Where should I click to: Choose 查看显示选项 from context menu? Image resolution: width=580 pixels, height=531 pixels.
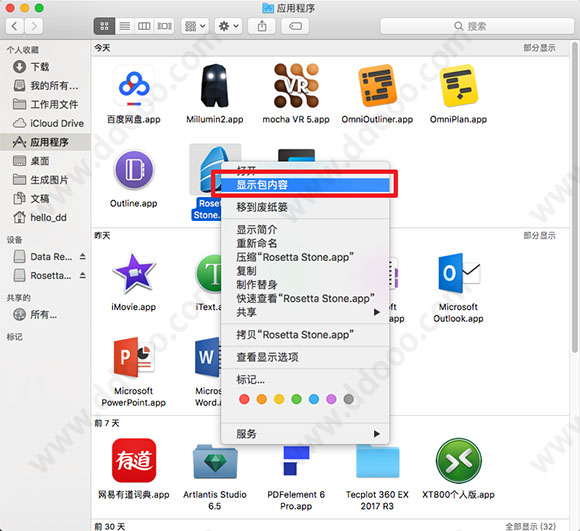click(x=305, y=357)
